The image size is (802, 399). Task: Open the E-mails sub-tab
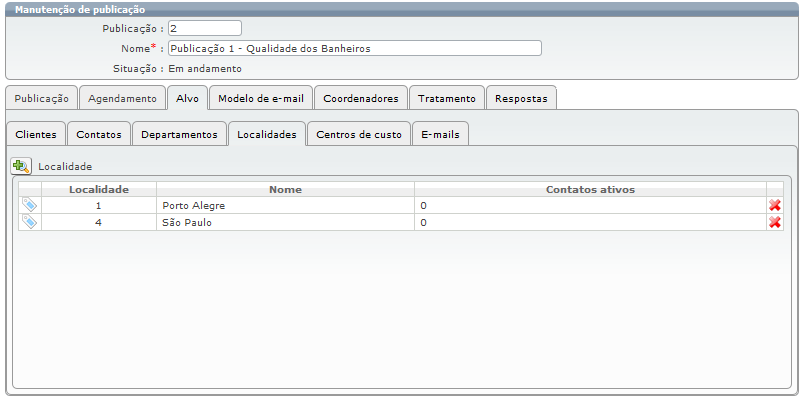440,135
